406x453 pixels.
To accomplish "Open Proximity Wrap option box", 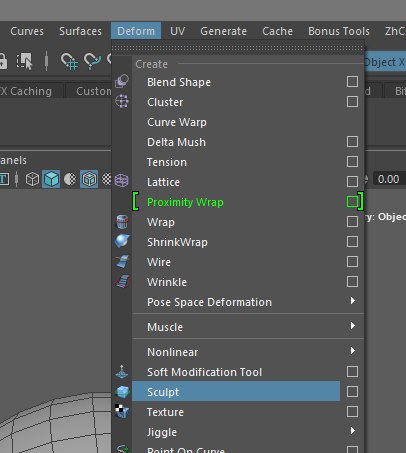I will point(352,202).
